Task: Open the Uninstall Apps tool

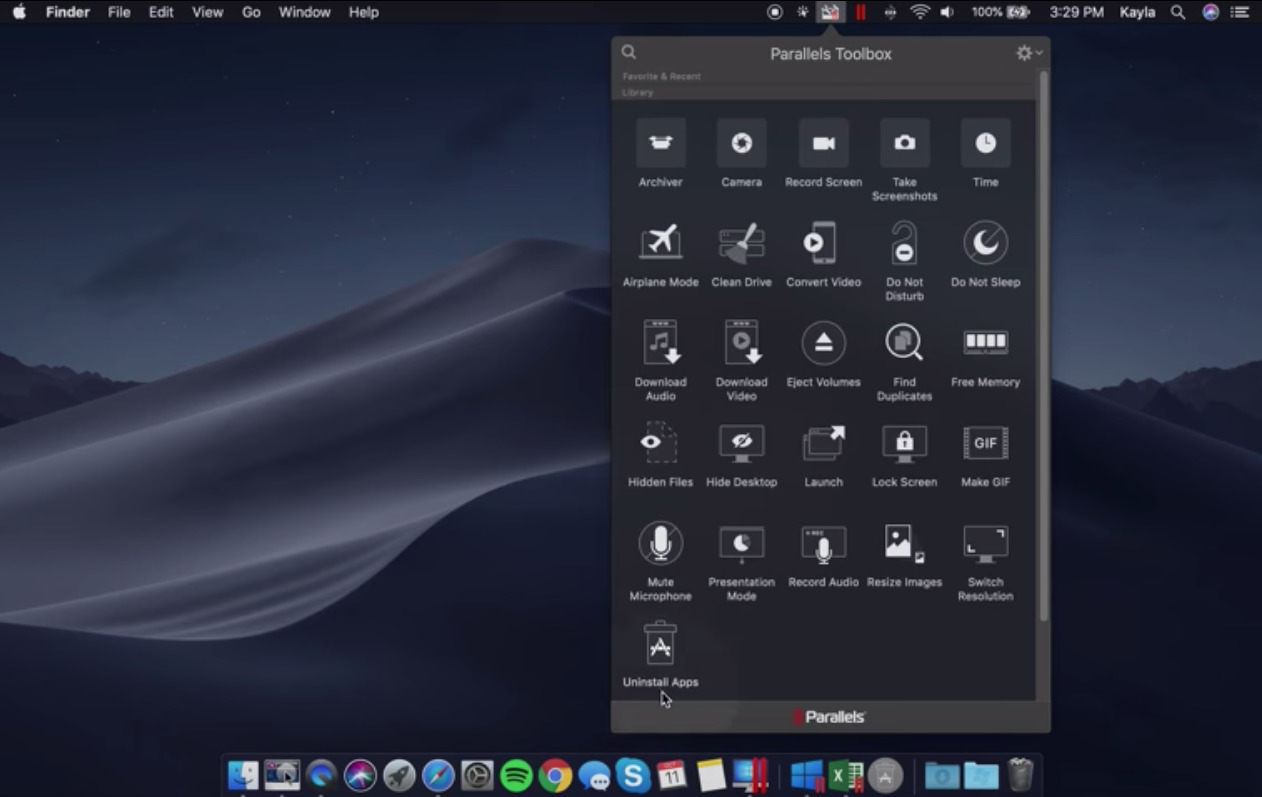Action: point(660,643)
